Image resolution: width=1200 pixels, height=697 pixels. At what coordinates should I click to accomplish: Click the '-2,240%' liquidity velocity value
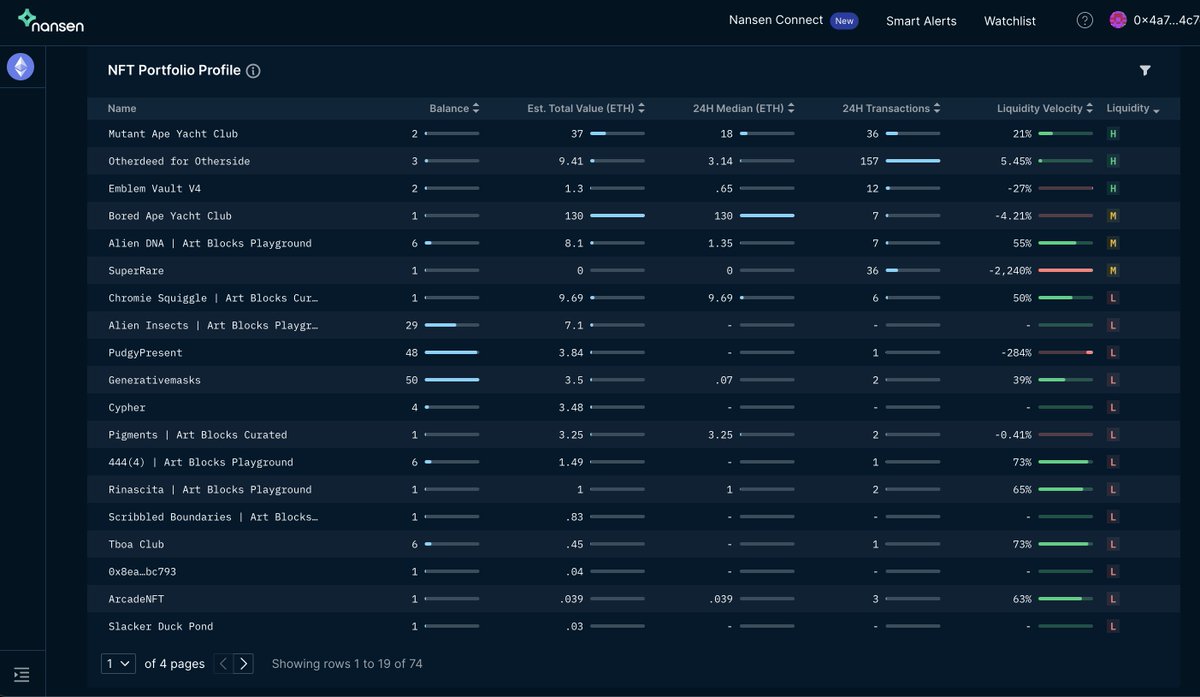point(1009,271)
